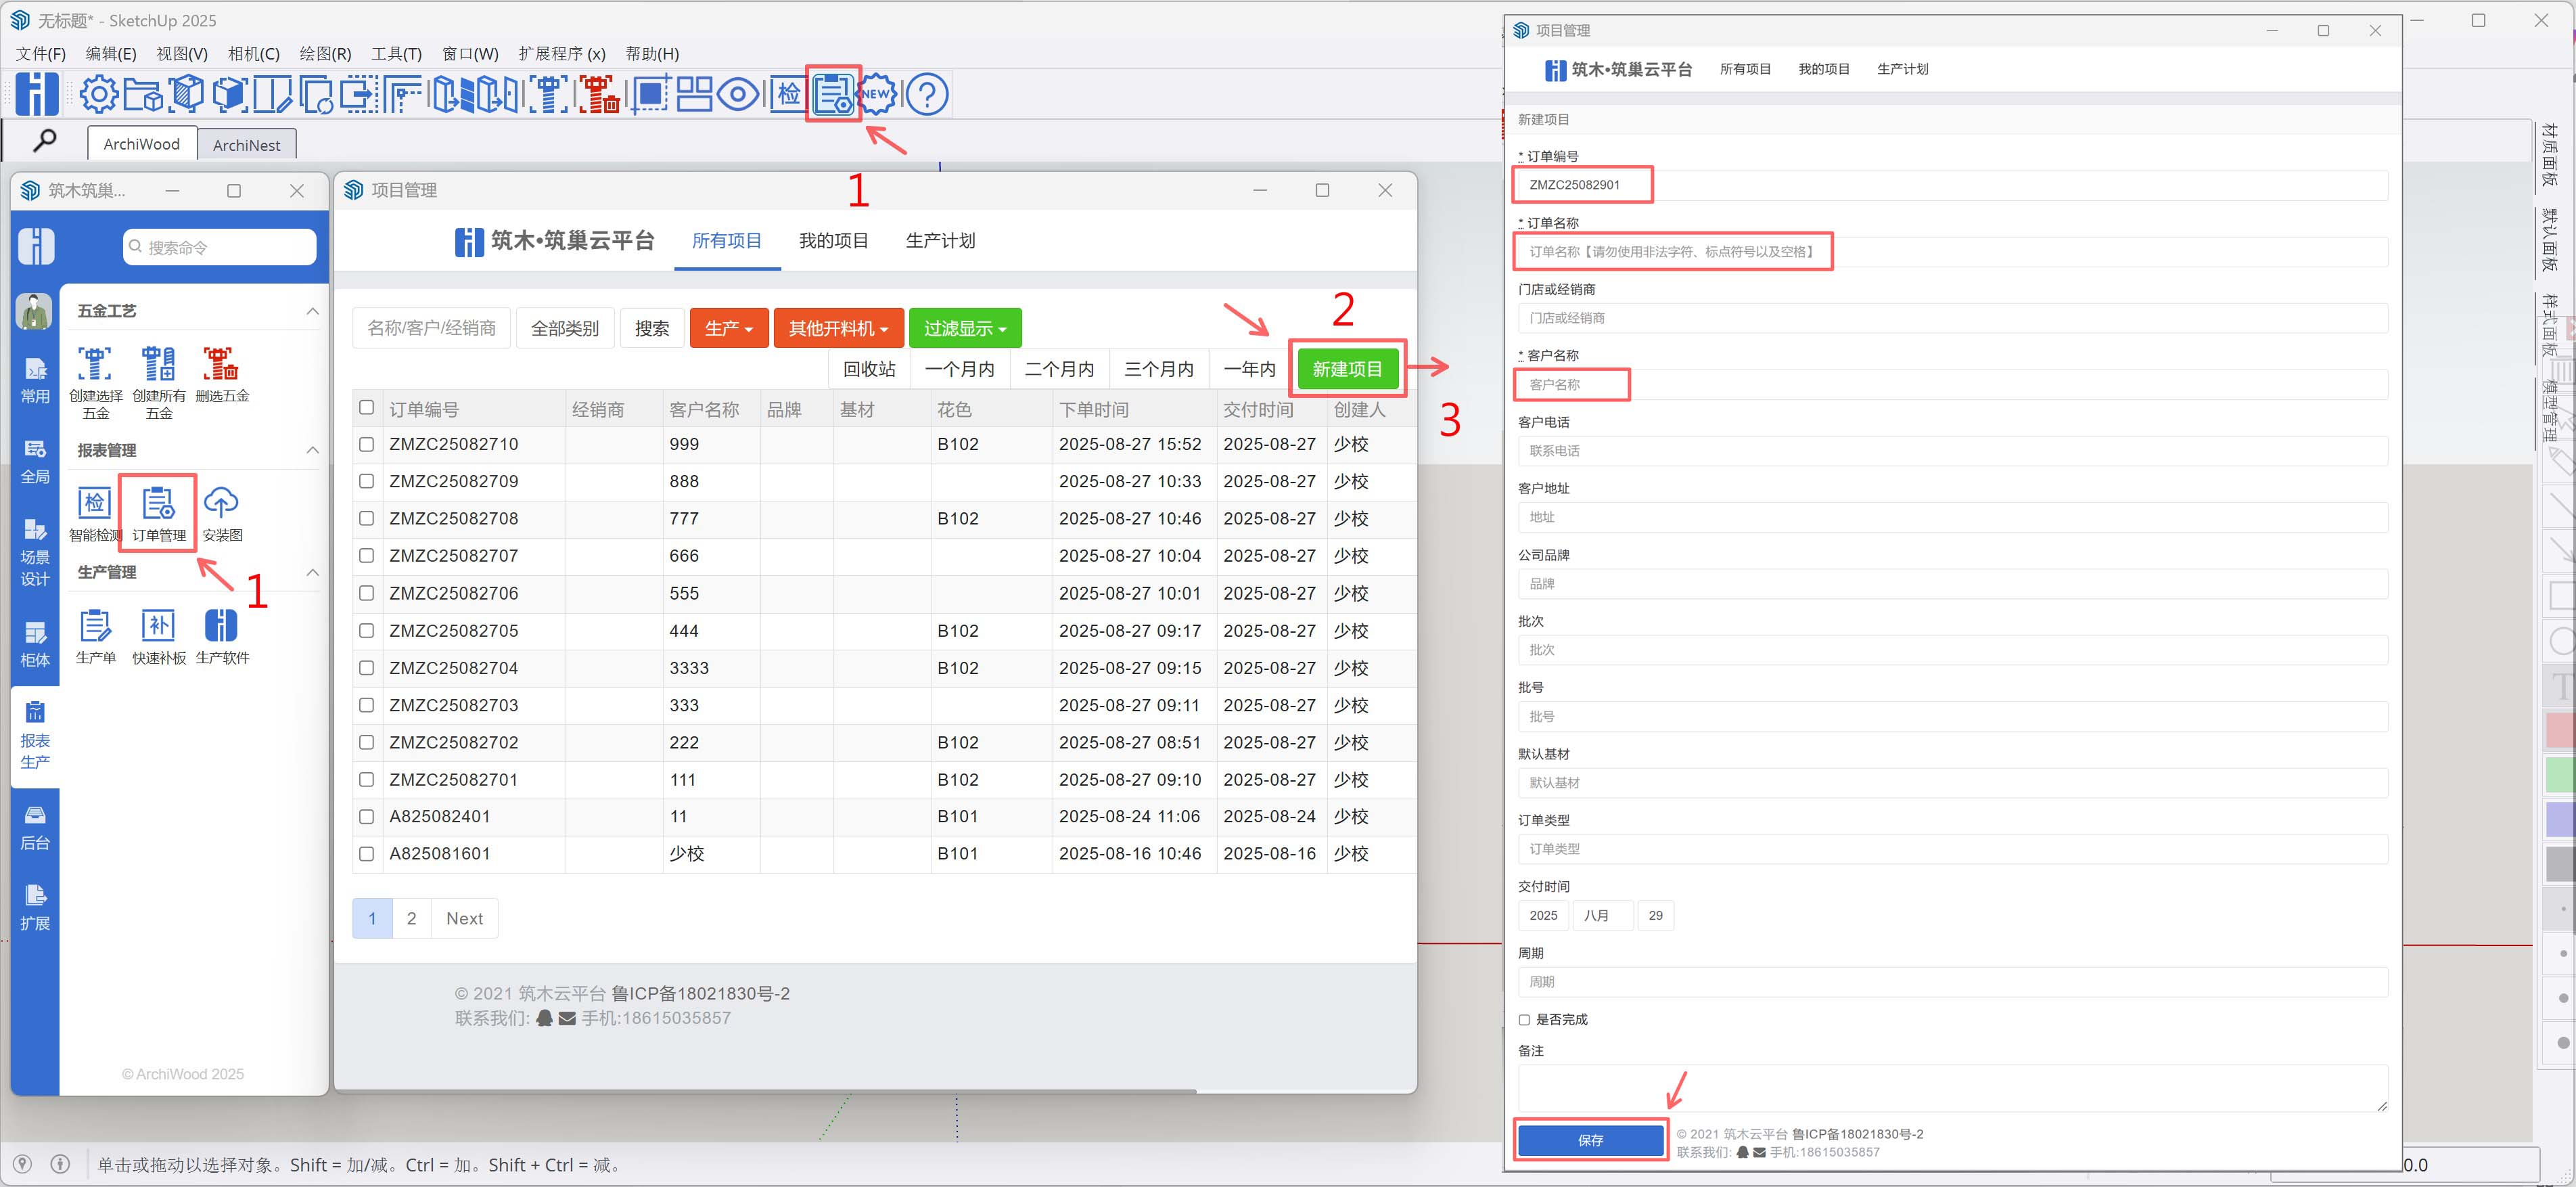Select the 创建选择五金 icon
The height and width of the screenshot is (1187, 2576).
tap(95, 364)
